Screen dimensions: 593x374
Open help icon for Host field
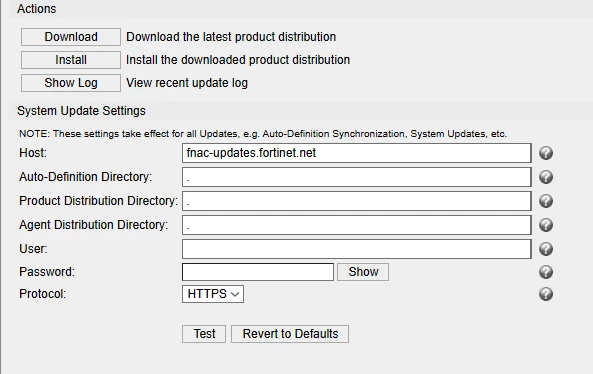point(546,153)
